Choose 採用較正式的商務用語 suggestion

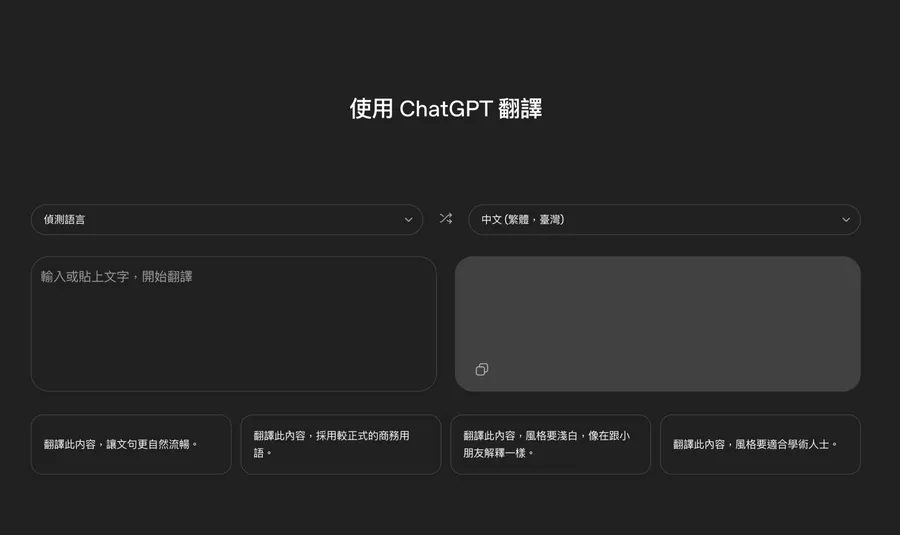coord(341,444)
